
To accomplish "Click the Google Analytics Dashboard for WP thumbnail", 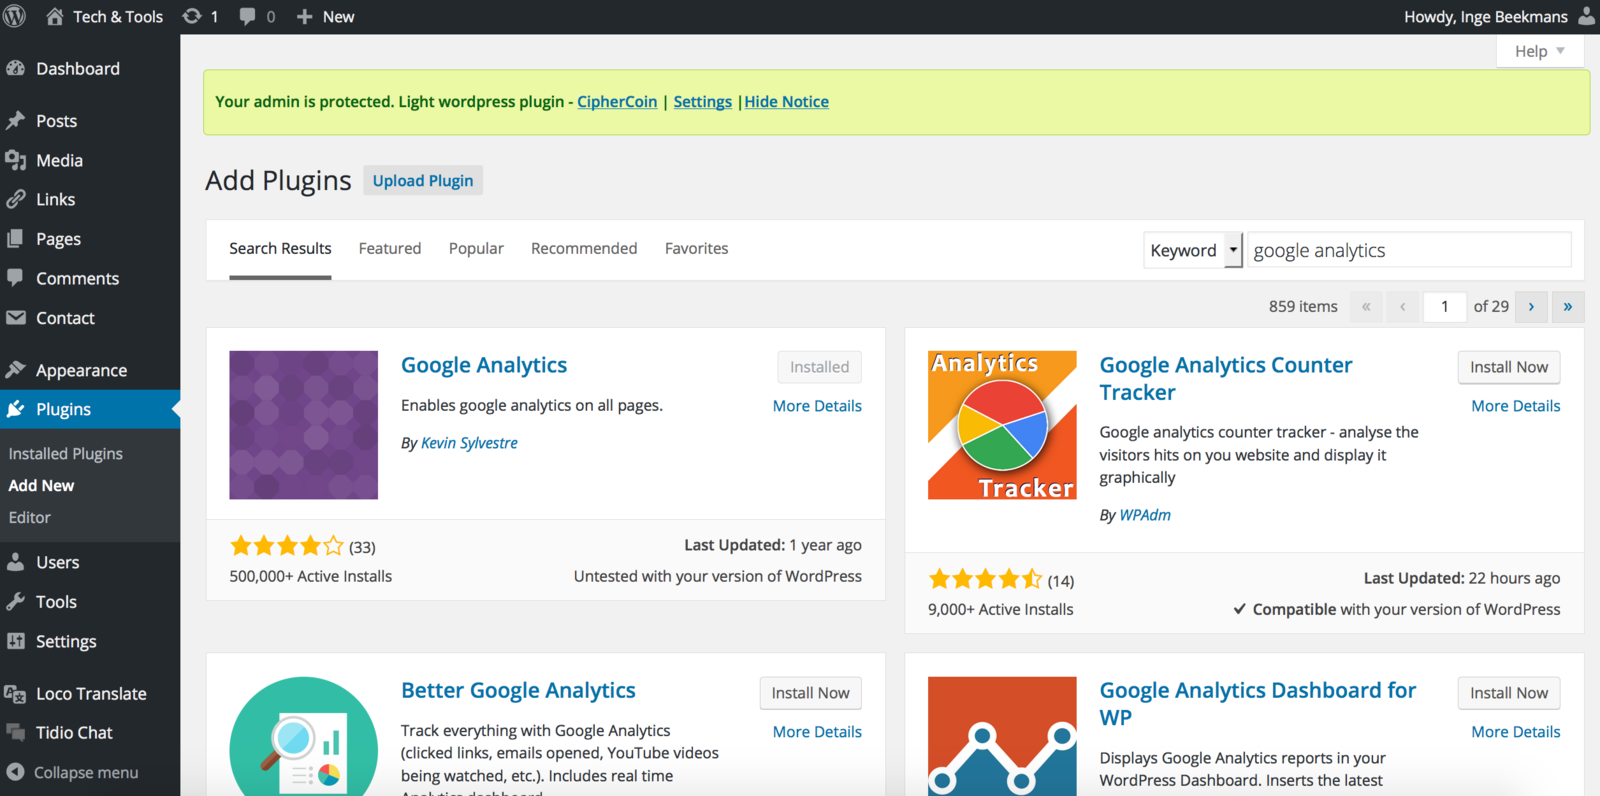I will pyautogui.click(x=1002, y=736).
